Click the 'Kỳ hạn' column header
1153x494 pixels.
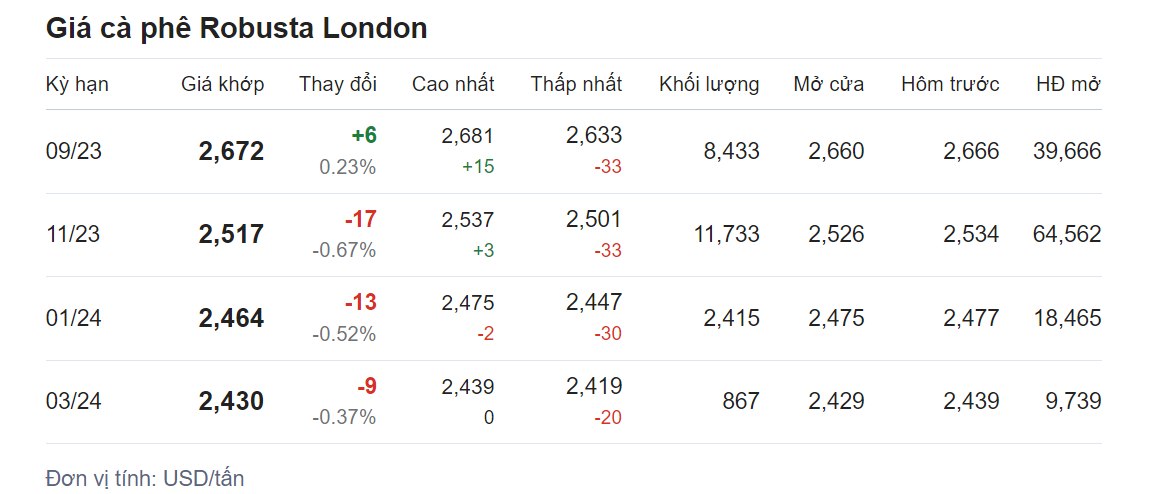coord(77,84)
